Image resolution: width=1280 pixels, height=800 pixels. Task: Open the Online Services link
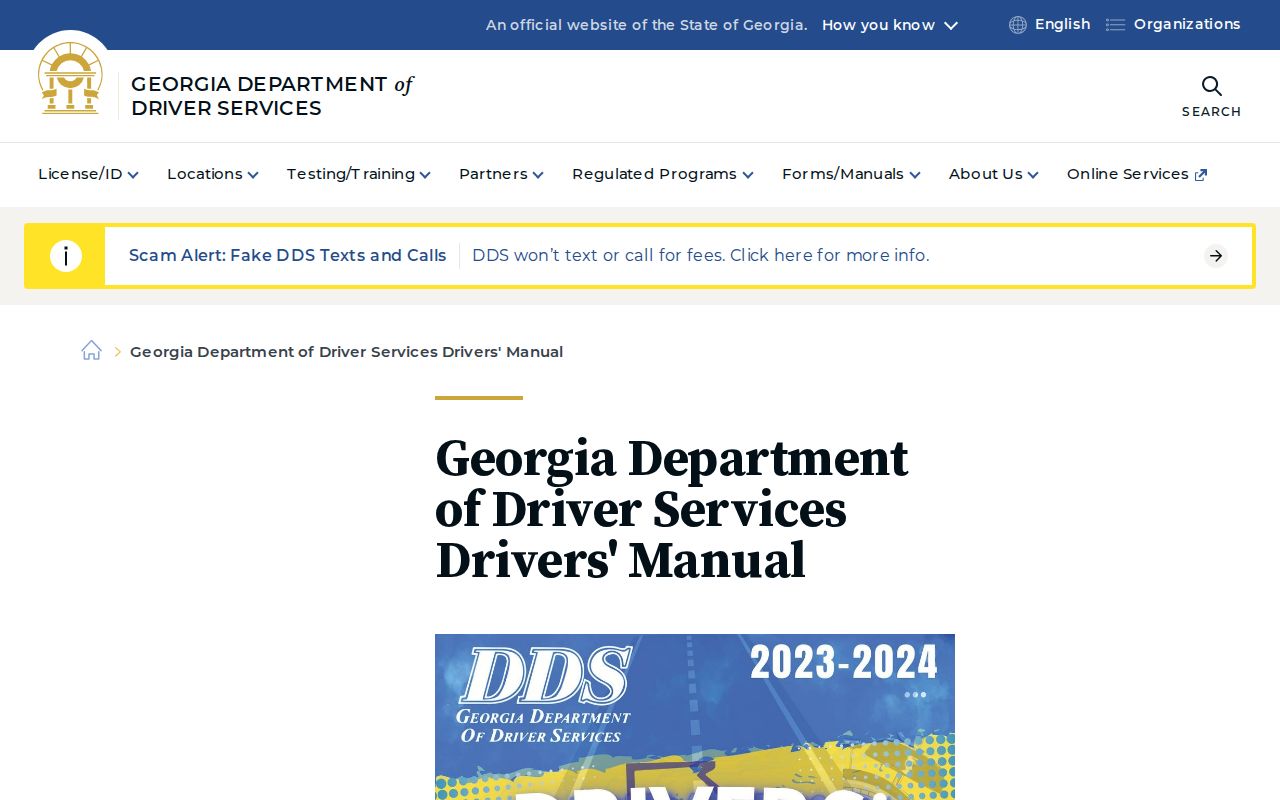pos(1137,174)
